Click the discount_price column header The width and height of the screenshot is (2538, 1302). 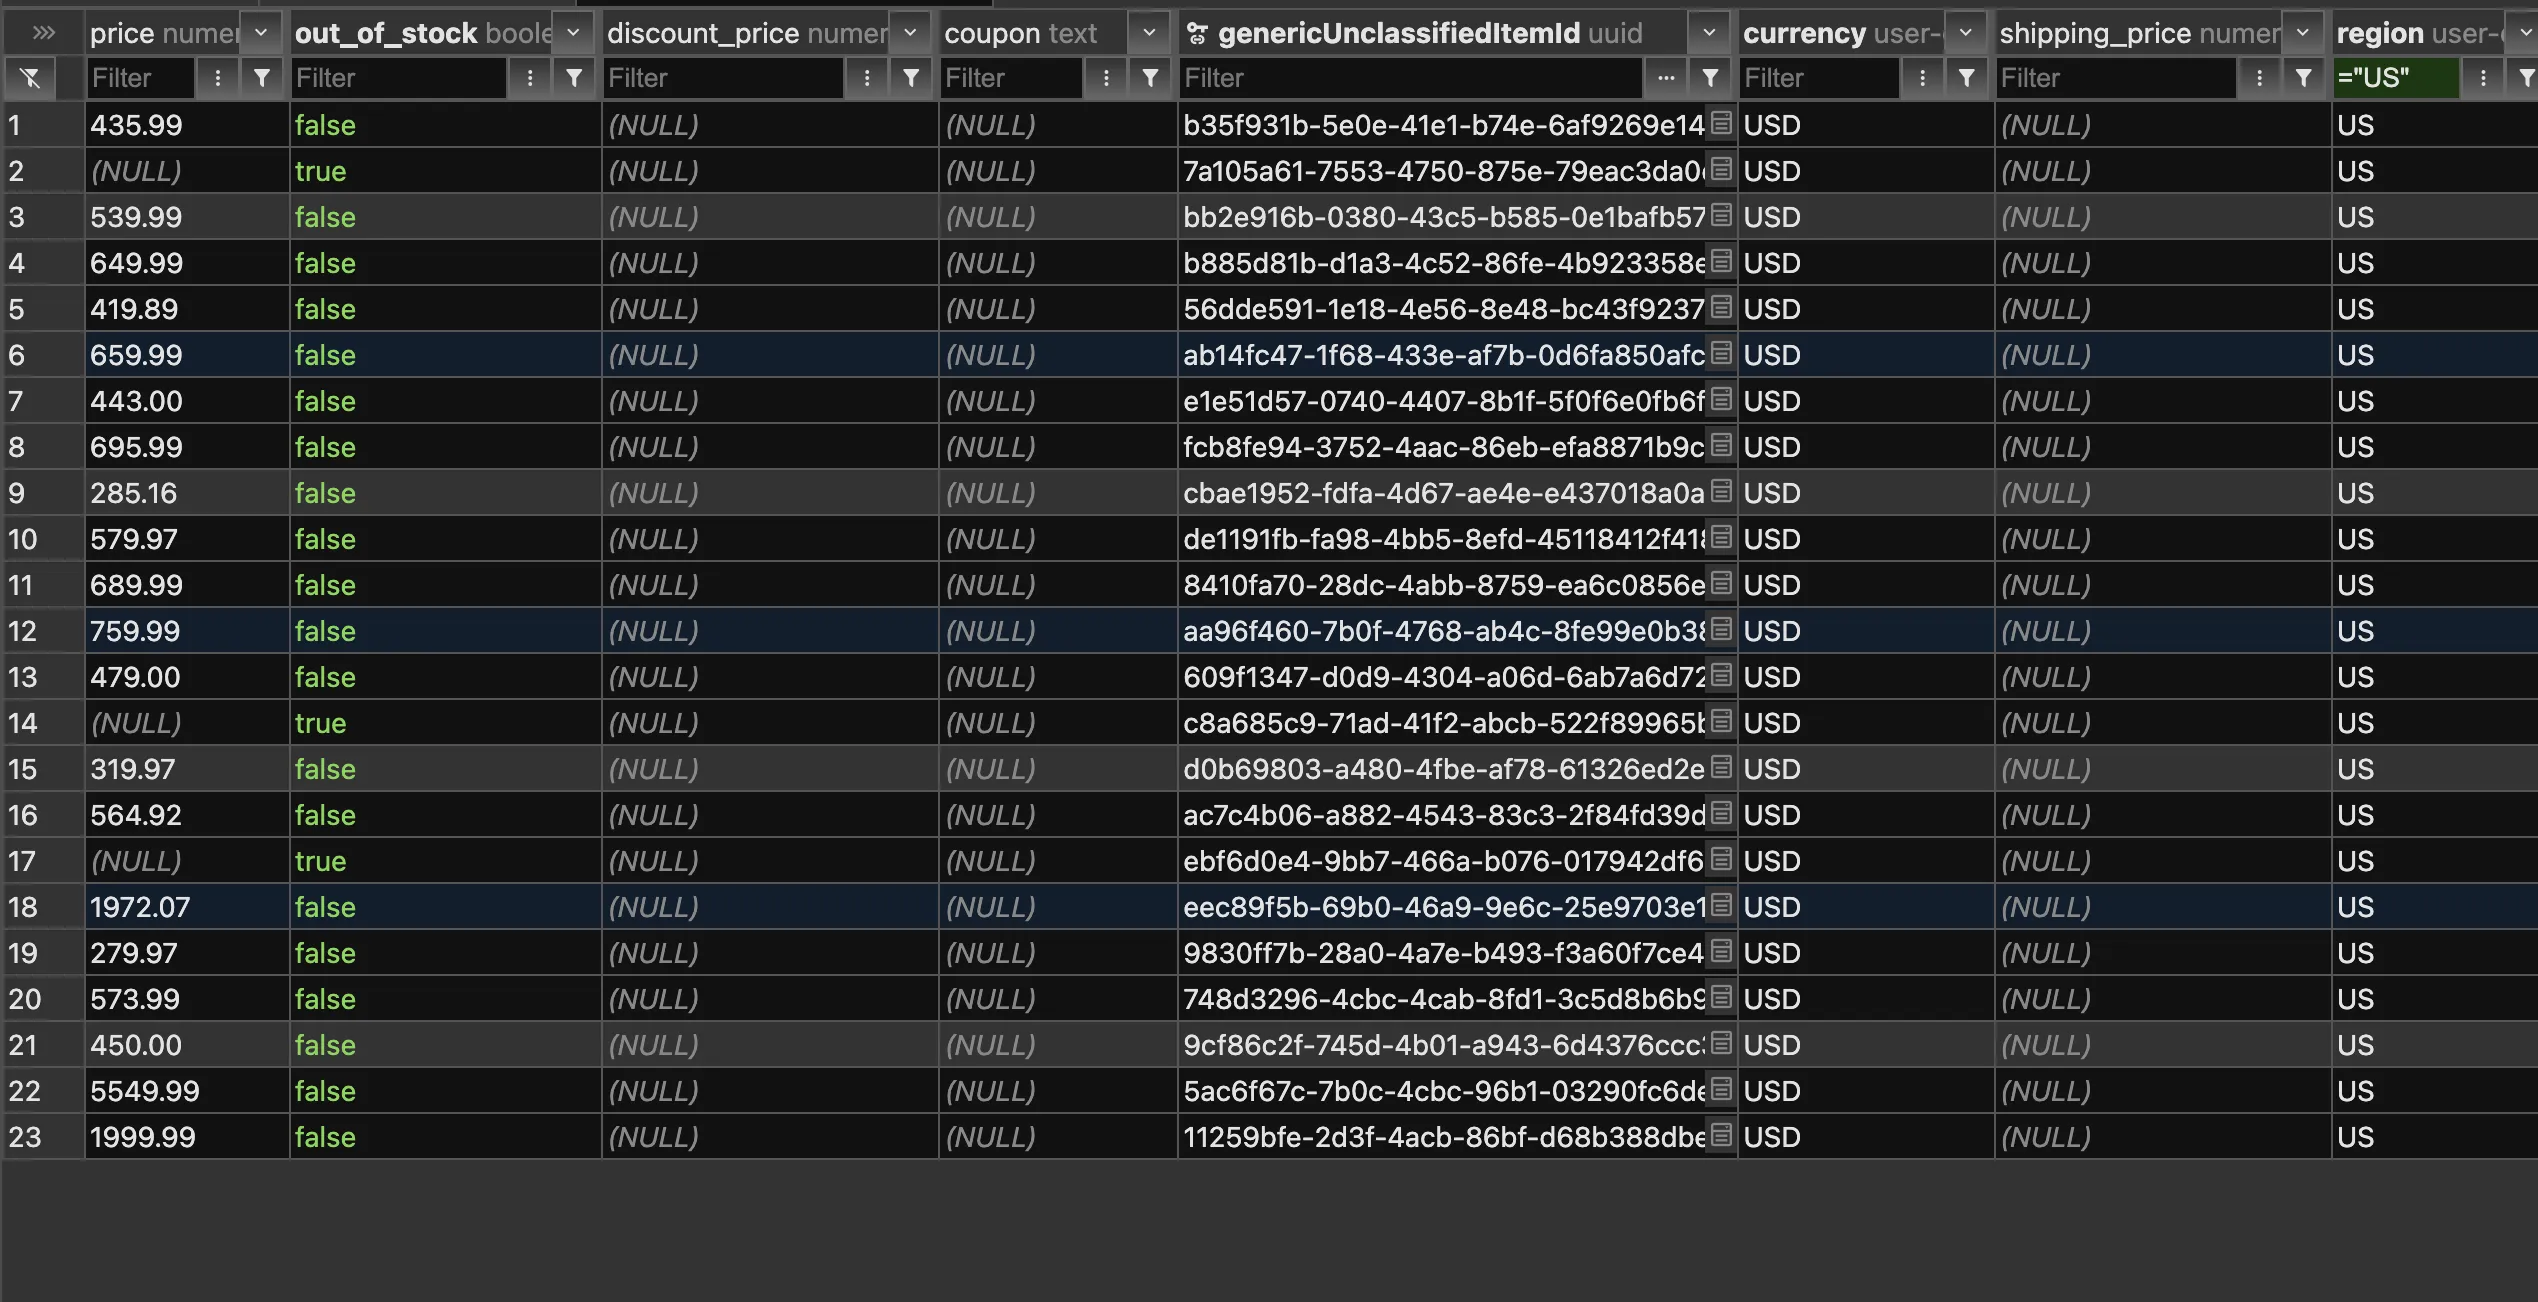click(746, 33)
